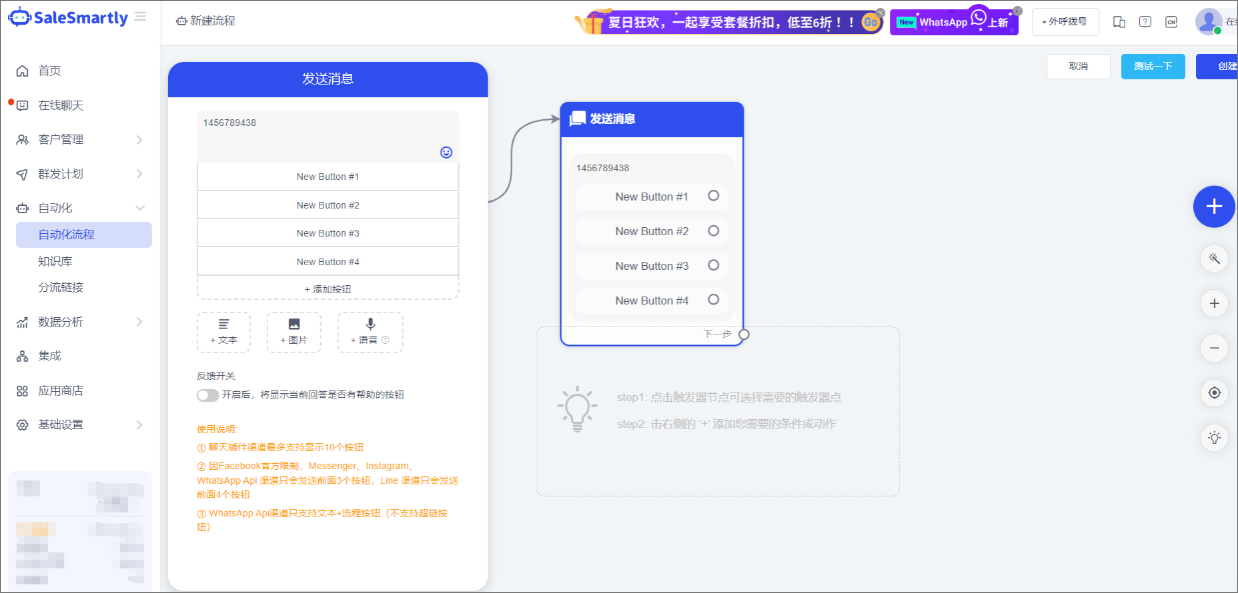Click the 外呼拨号 button
Viewport: 1238px width, 593px height.
click(x=1065, y=22)
